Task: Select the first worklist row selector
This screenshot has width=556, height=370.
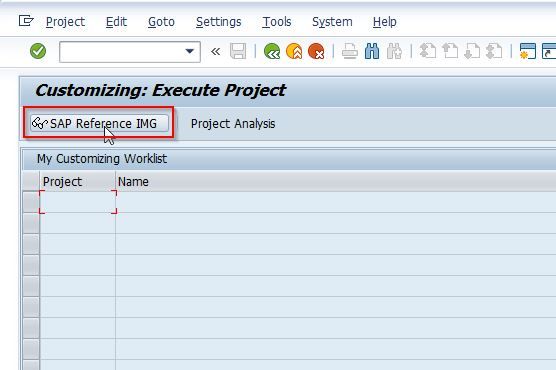Action: point(31,202)
